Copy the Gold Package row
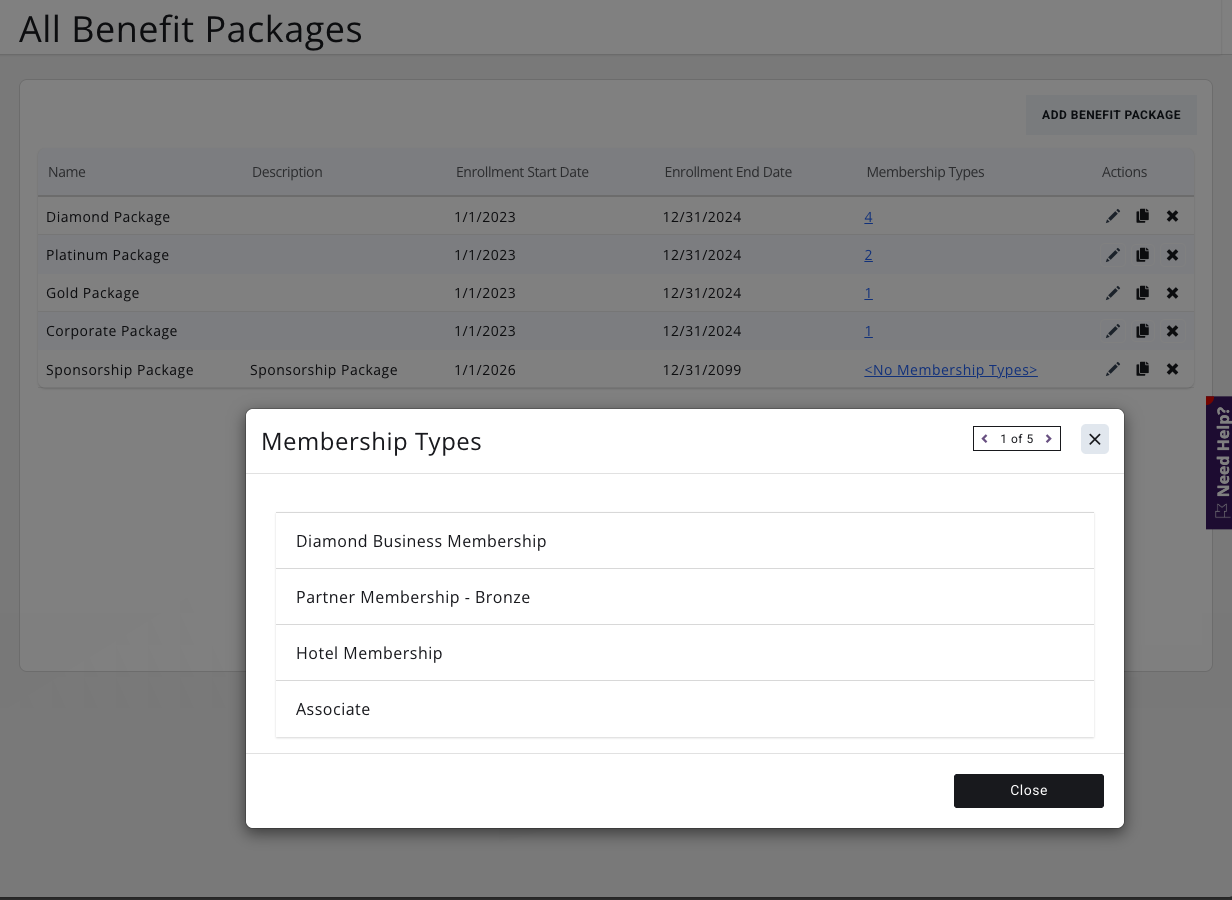The width and height of the screenshot is (1232, 900). [1142, 293]
